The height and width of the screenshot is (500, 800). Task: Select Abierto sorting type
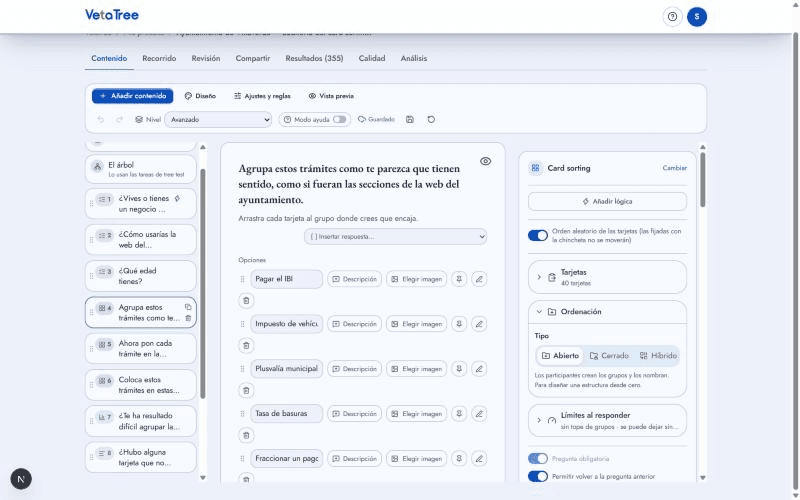click(x=560, y=356)
